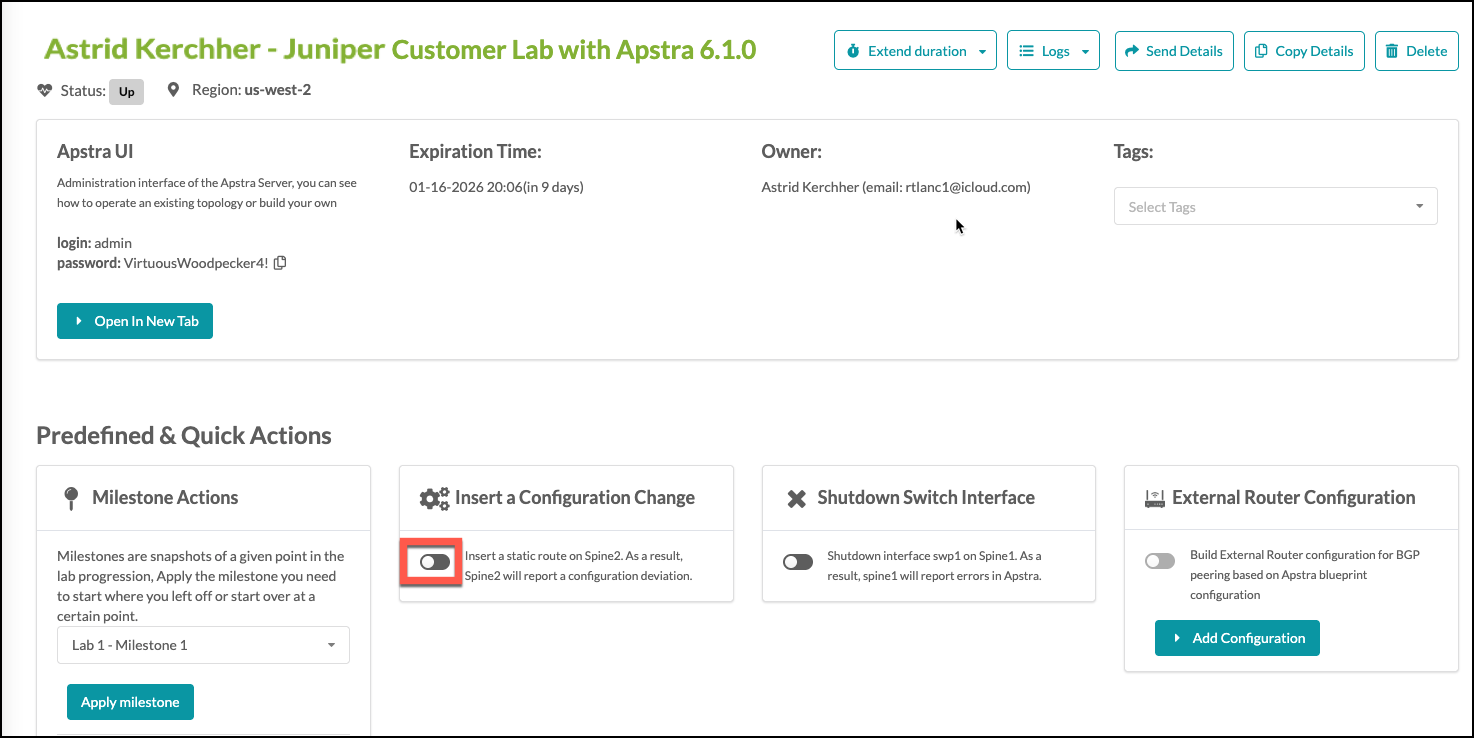Viewport: 1474px width, 738px height.
Task: Enable the Shutdown Switch Interface toggle
Action: pos(797,562)
